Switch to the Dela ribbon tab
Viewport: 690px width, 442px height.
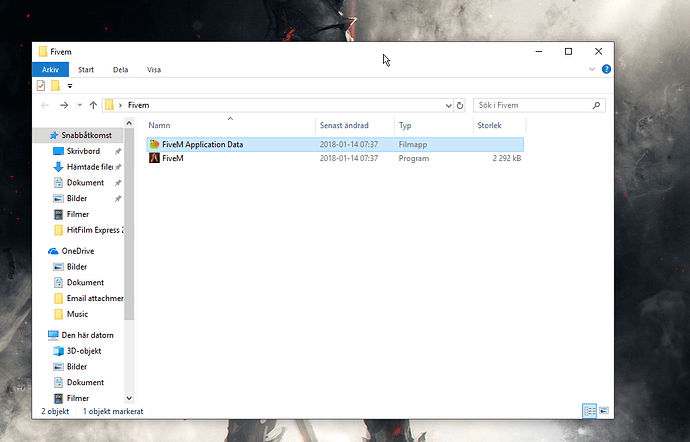click(120, 70)
